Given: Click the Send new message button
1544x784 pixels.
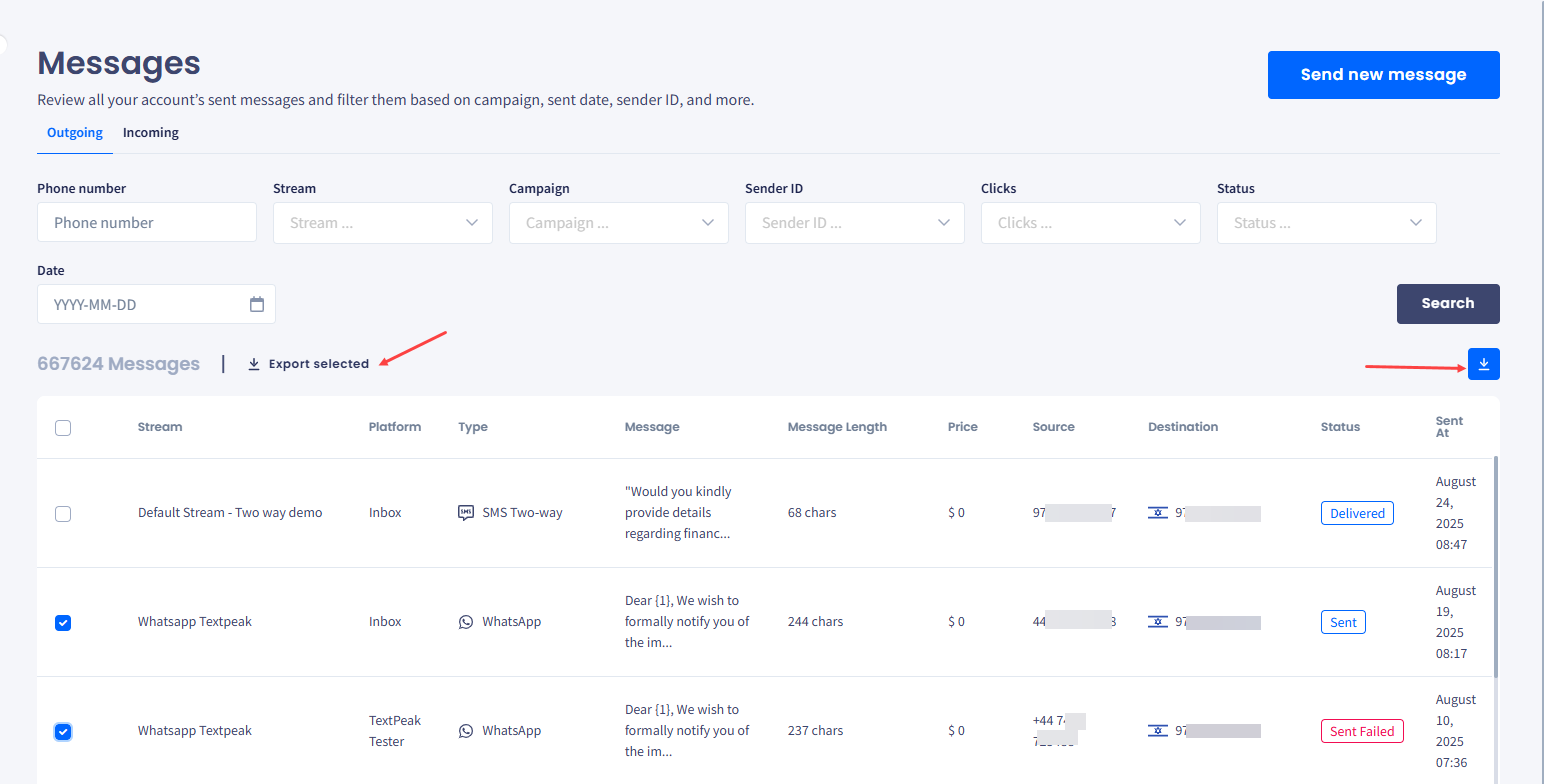Looking at the screenshot, I should click(x=1383, y=74).
